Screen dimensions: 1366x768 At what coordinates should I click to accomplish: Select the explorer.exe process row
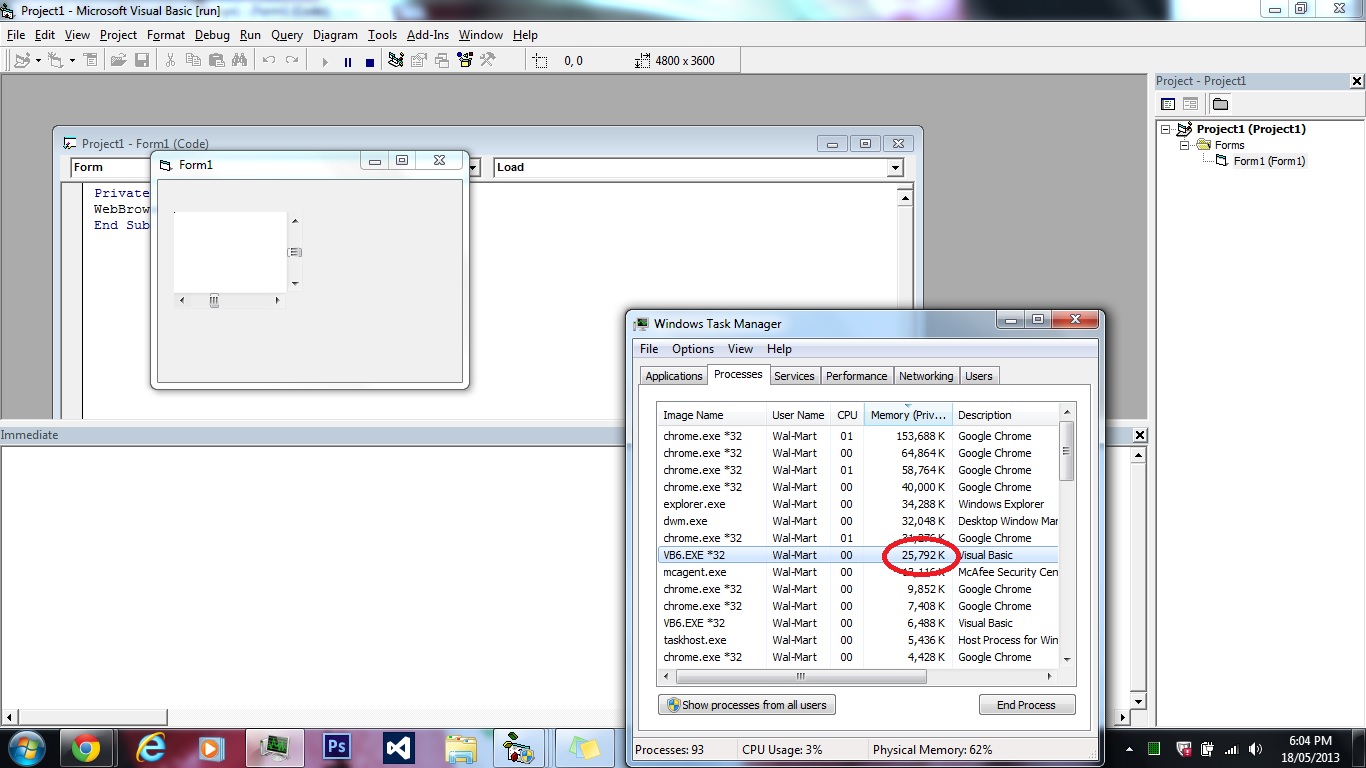pos(858,504)
